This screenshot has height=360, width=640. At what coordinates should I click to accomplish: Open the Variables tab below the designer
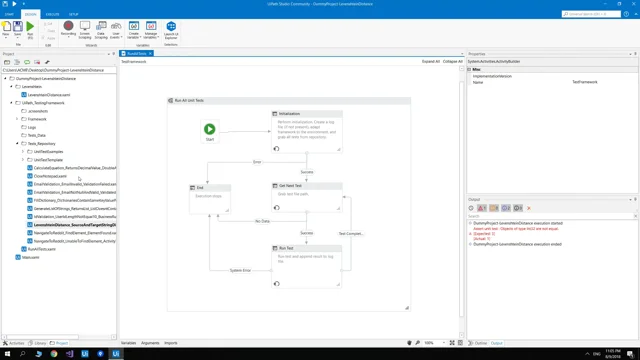(x=129, y=343)
